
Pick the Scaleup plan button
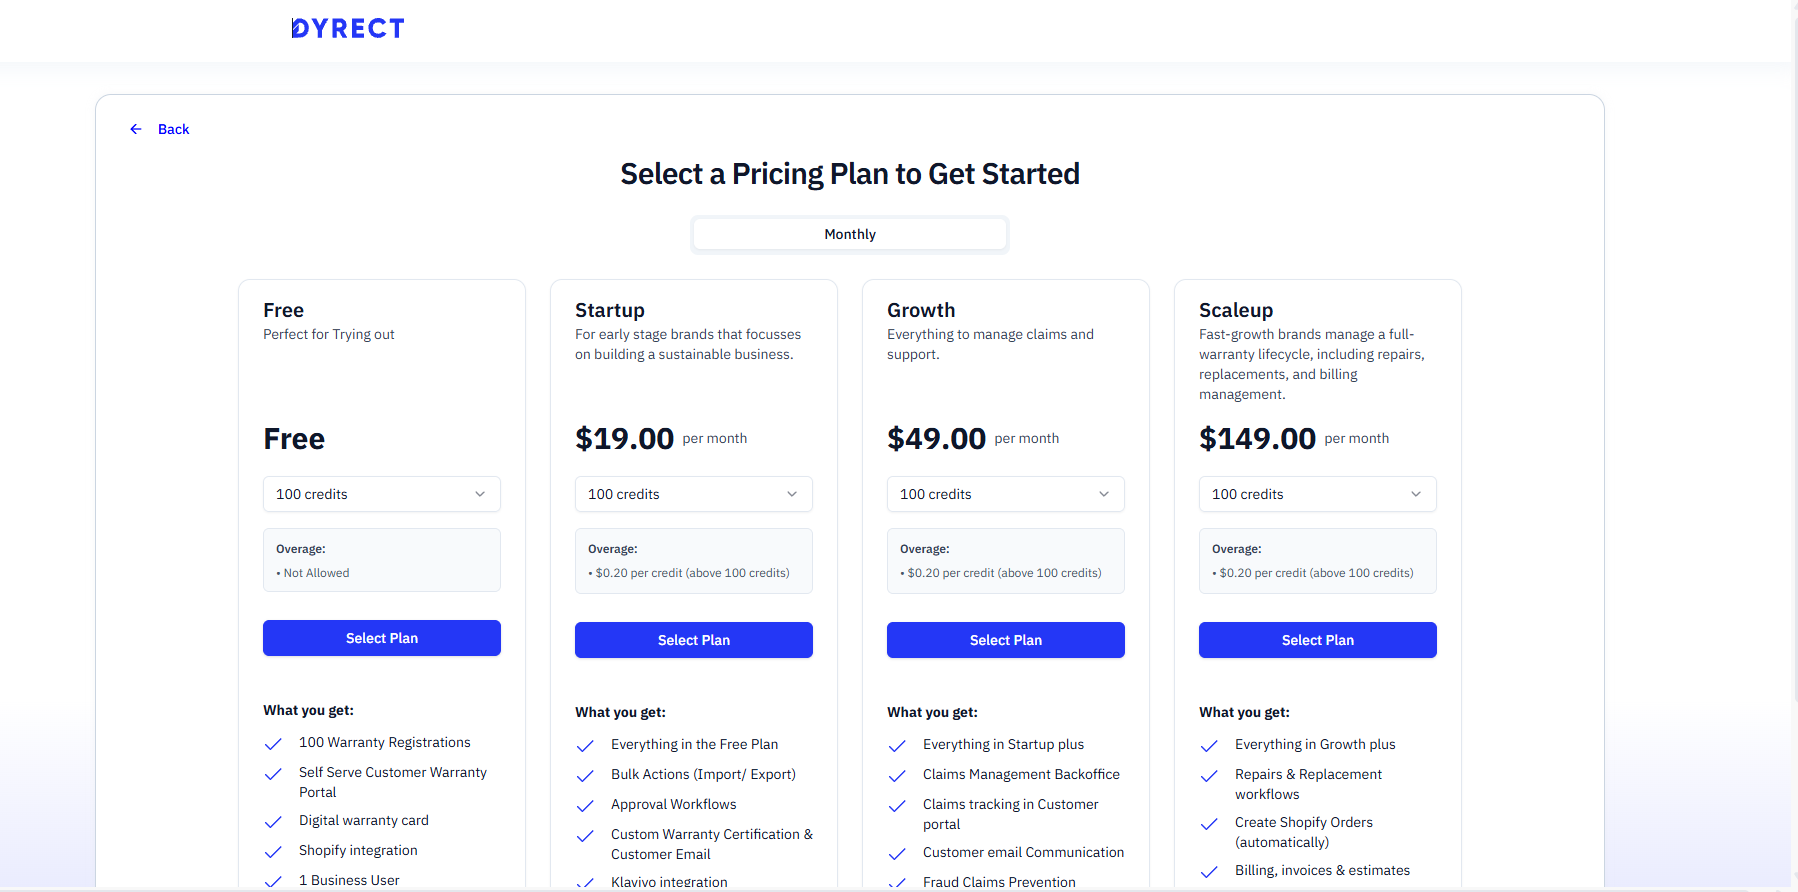click(1317, 640)
